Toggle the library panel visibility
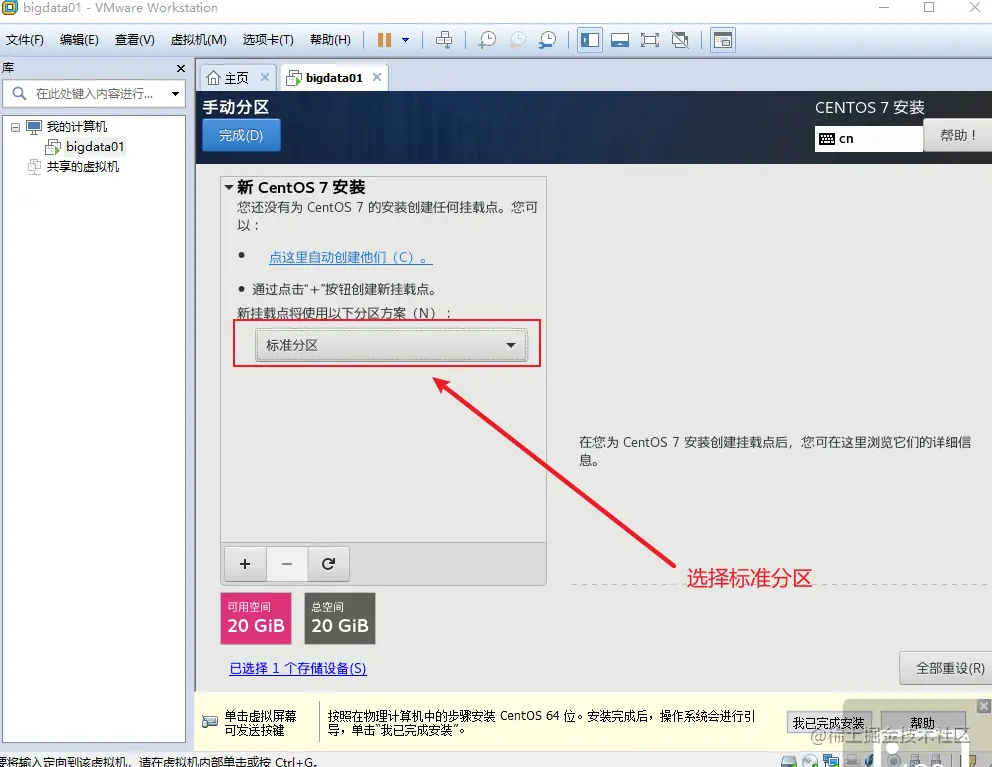 pos(589,40)
